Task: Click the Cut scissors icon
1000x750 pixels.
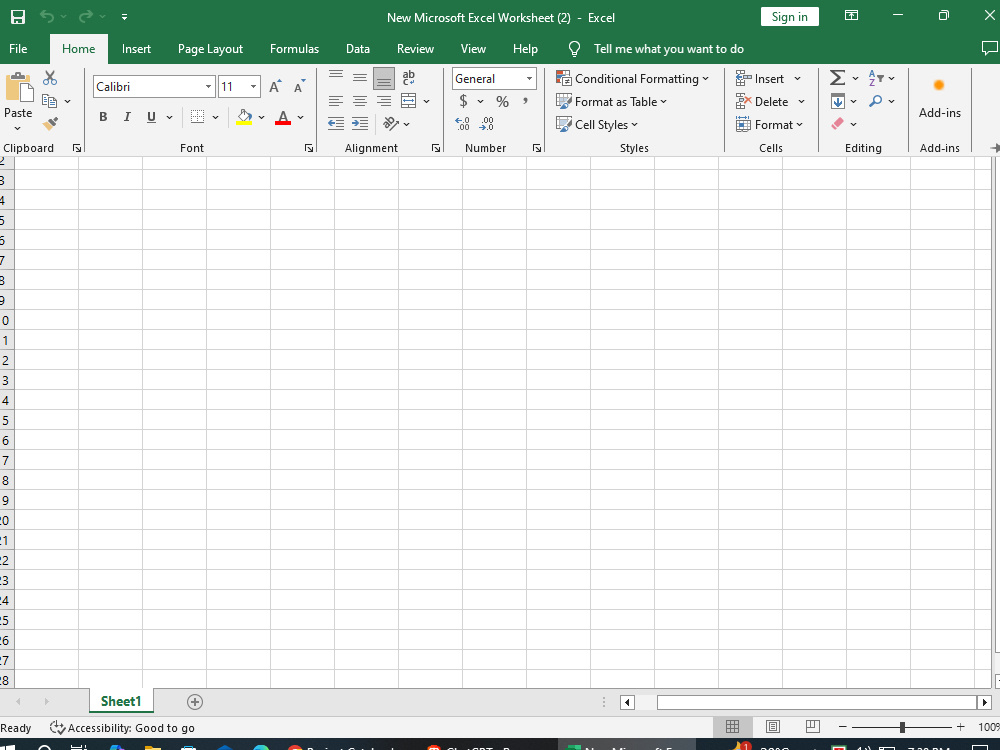Action: pyautogui.click(x=50, y=78)
